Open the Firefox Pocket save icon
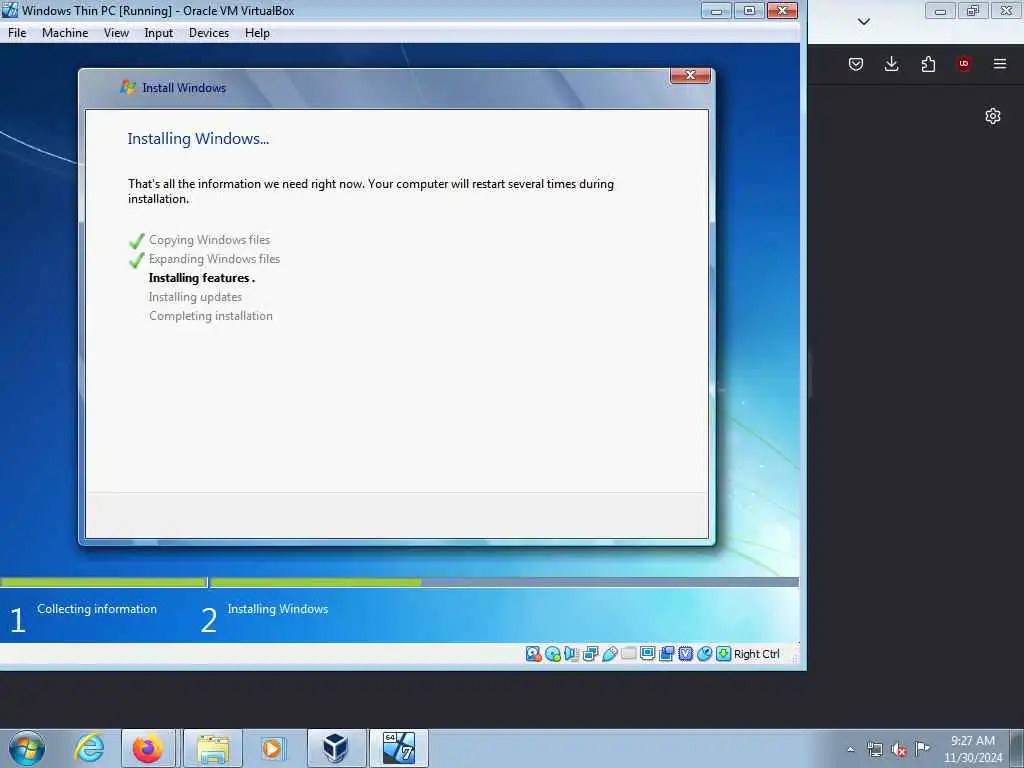Screen dimensions: 1024x768 (x=856, y=63)
